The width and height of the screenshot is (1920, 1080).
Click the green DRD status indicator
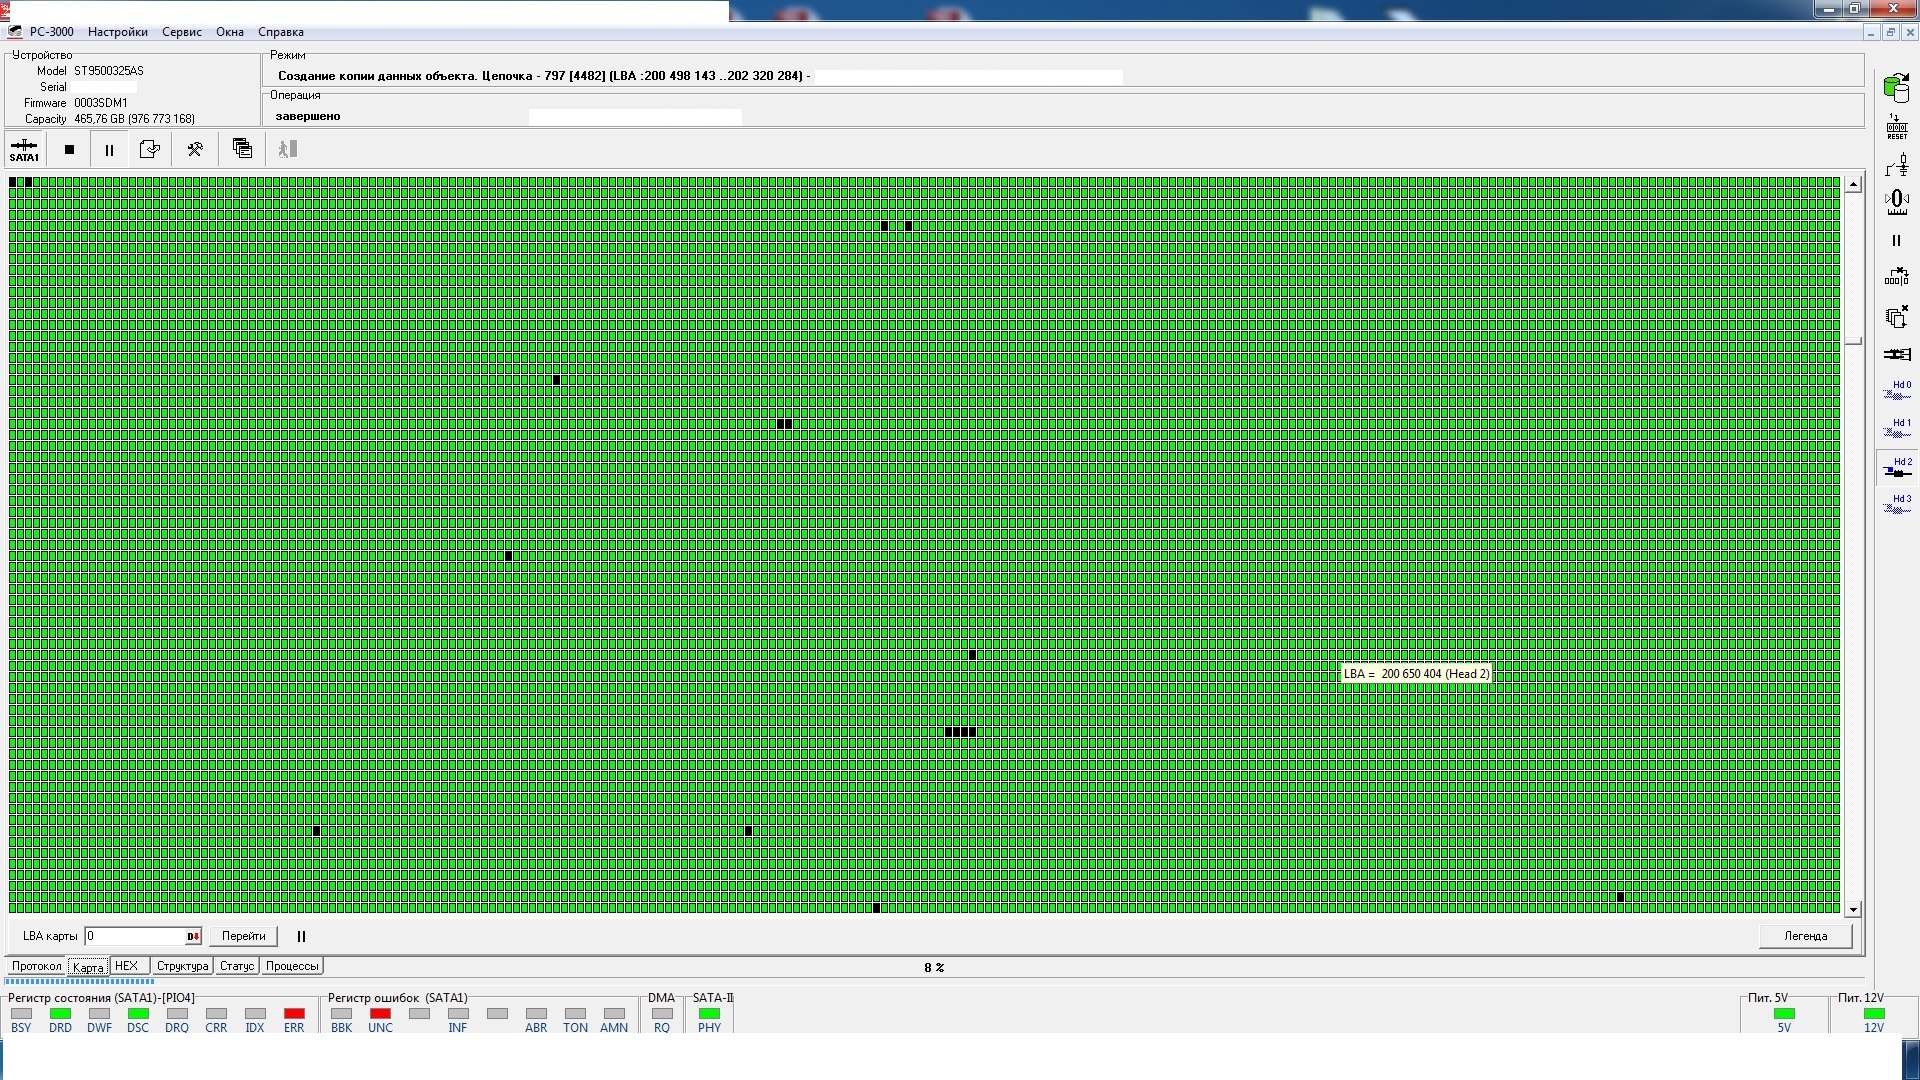coord(60,1014)
